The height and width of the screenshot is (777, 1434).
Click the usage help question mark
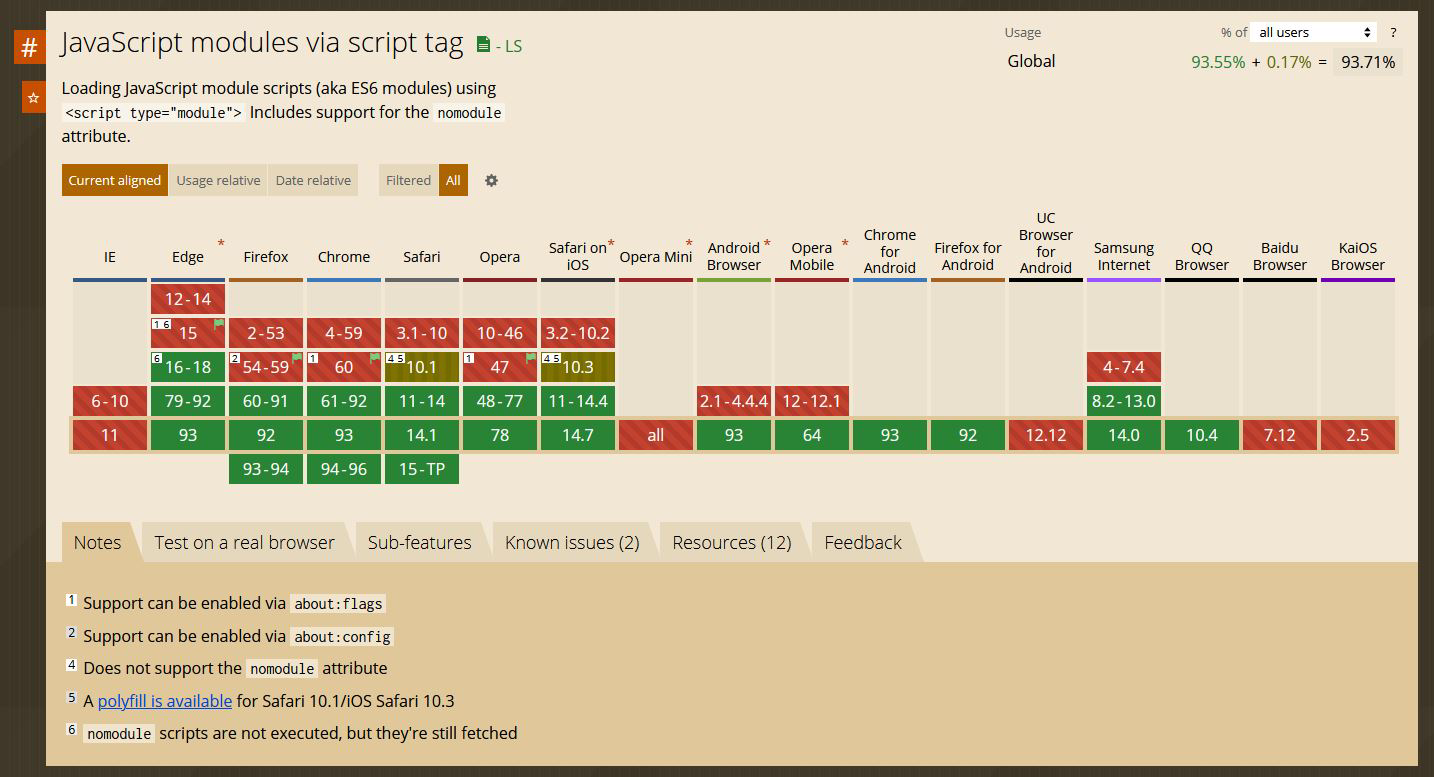(1393, 32)
